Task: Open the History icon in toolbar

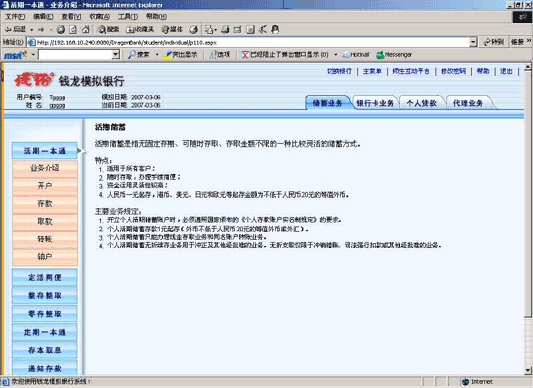Action: tap(194, 30)
